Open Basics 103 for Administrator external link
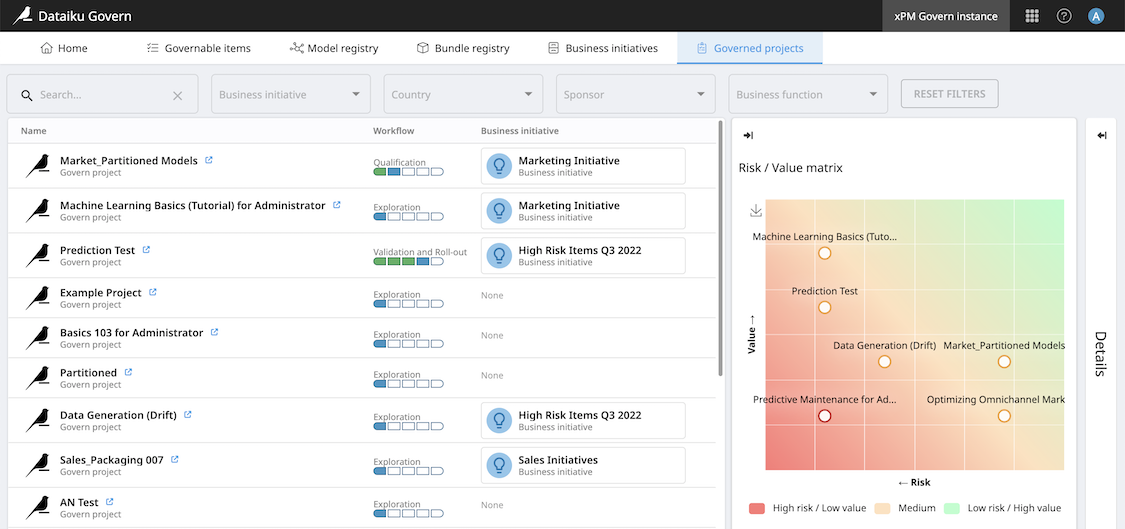The height and width of the screenshot is (529, 1125). coord(214,332)
